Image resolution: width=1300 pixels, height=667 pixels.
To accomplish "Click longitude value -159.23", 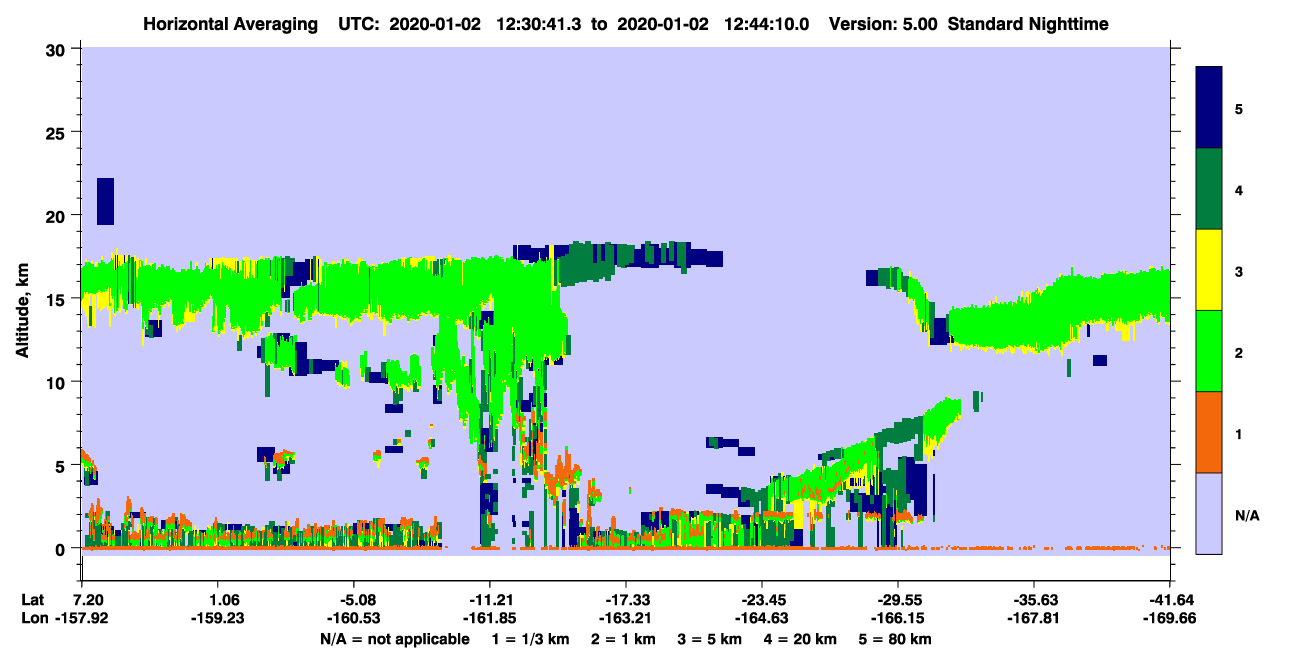I will coord(218,618).
